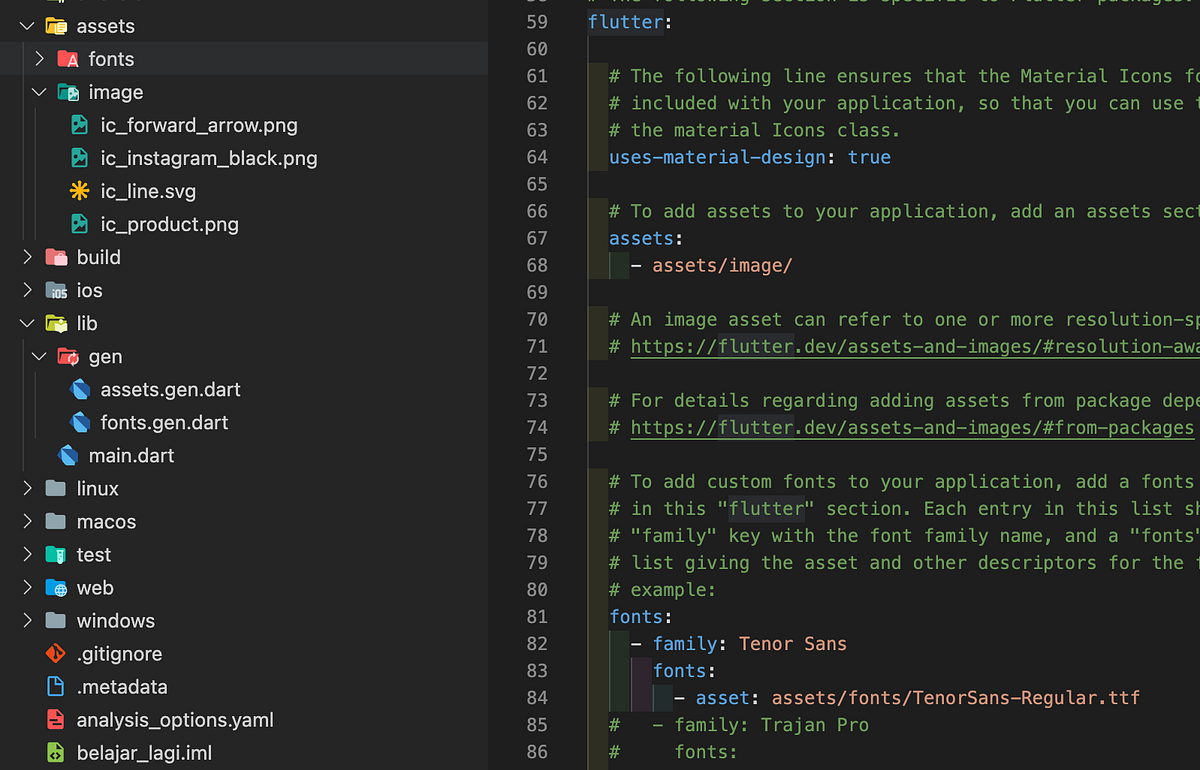Click the Dart icon beside assets.gen.dart
Screen dimensions: 1200x770
pos(80,389)
